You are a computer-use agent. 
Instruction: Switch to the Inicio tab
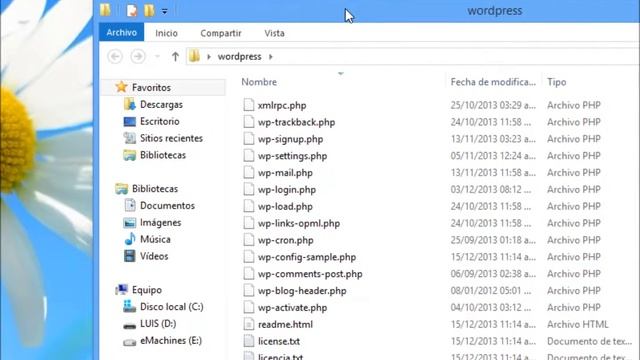click(x=167, y=33)
